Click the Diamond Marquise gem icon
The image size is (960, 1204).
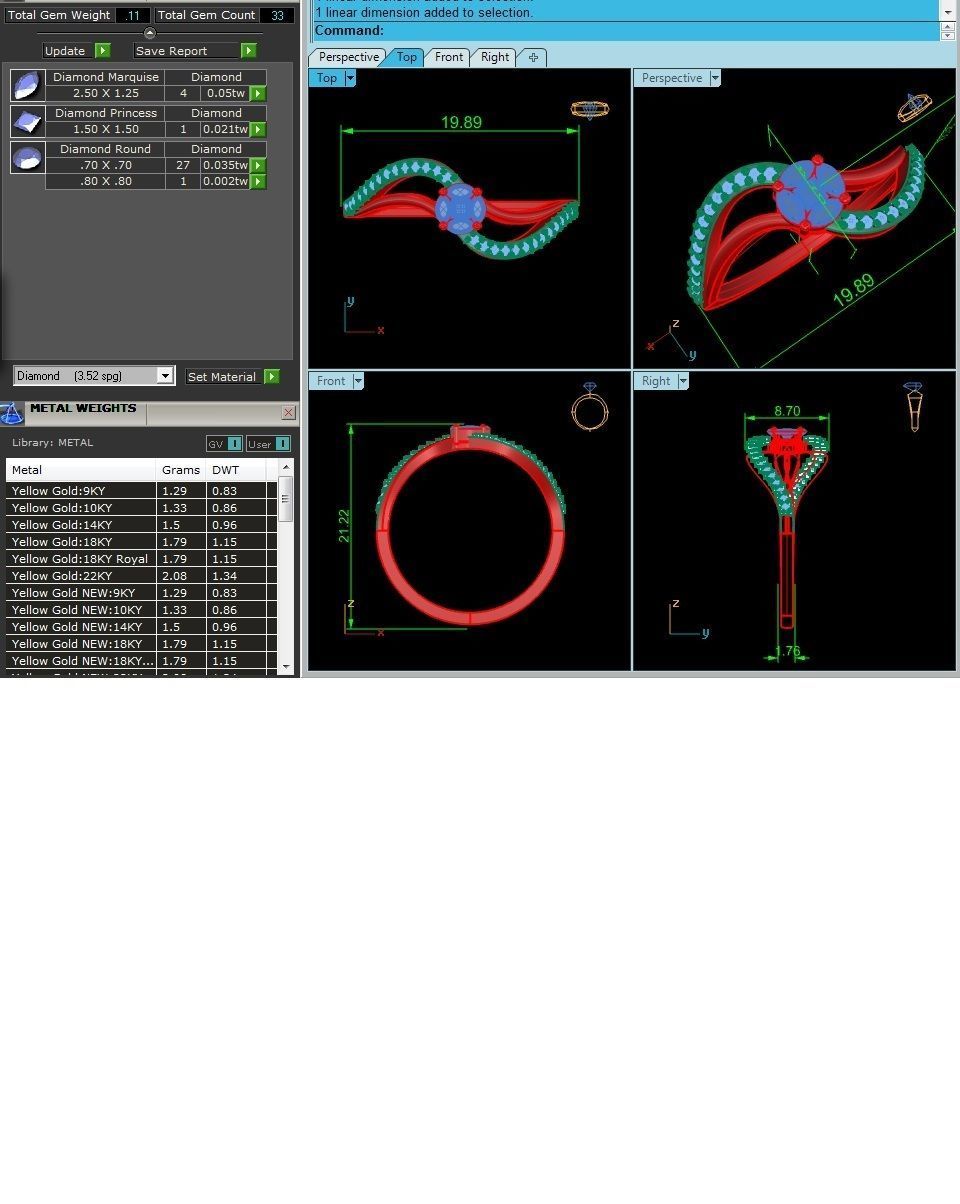pyautogui.click(x=28, y=85)
